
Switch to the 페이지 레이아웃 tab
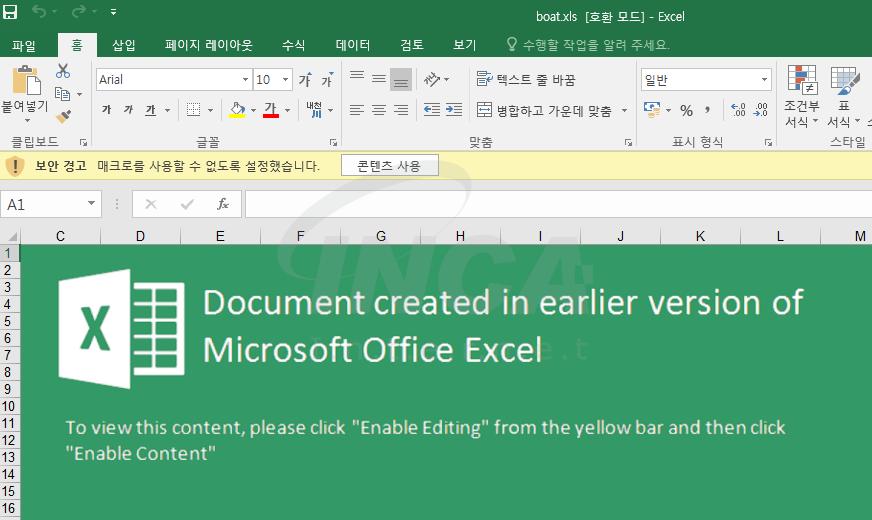click(209, 45)
